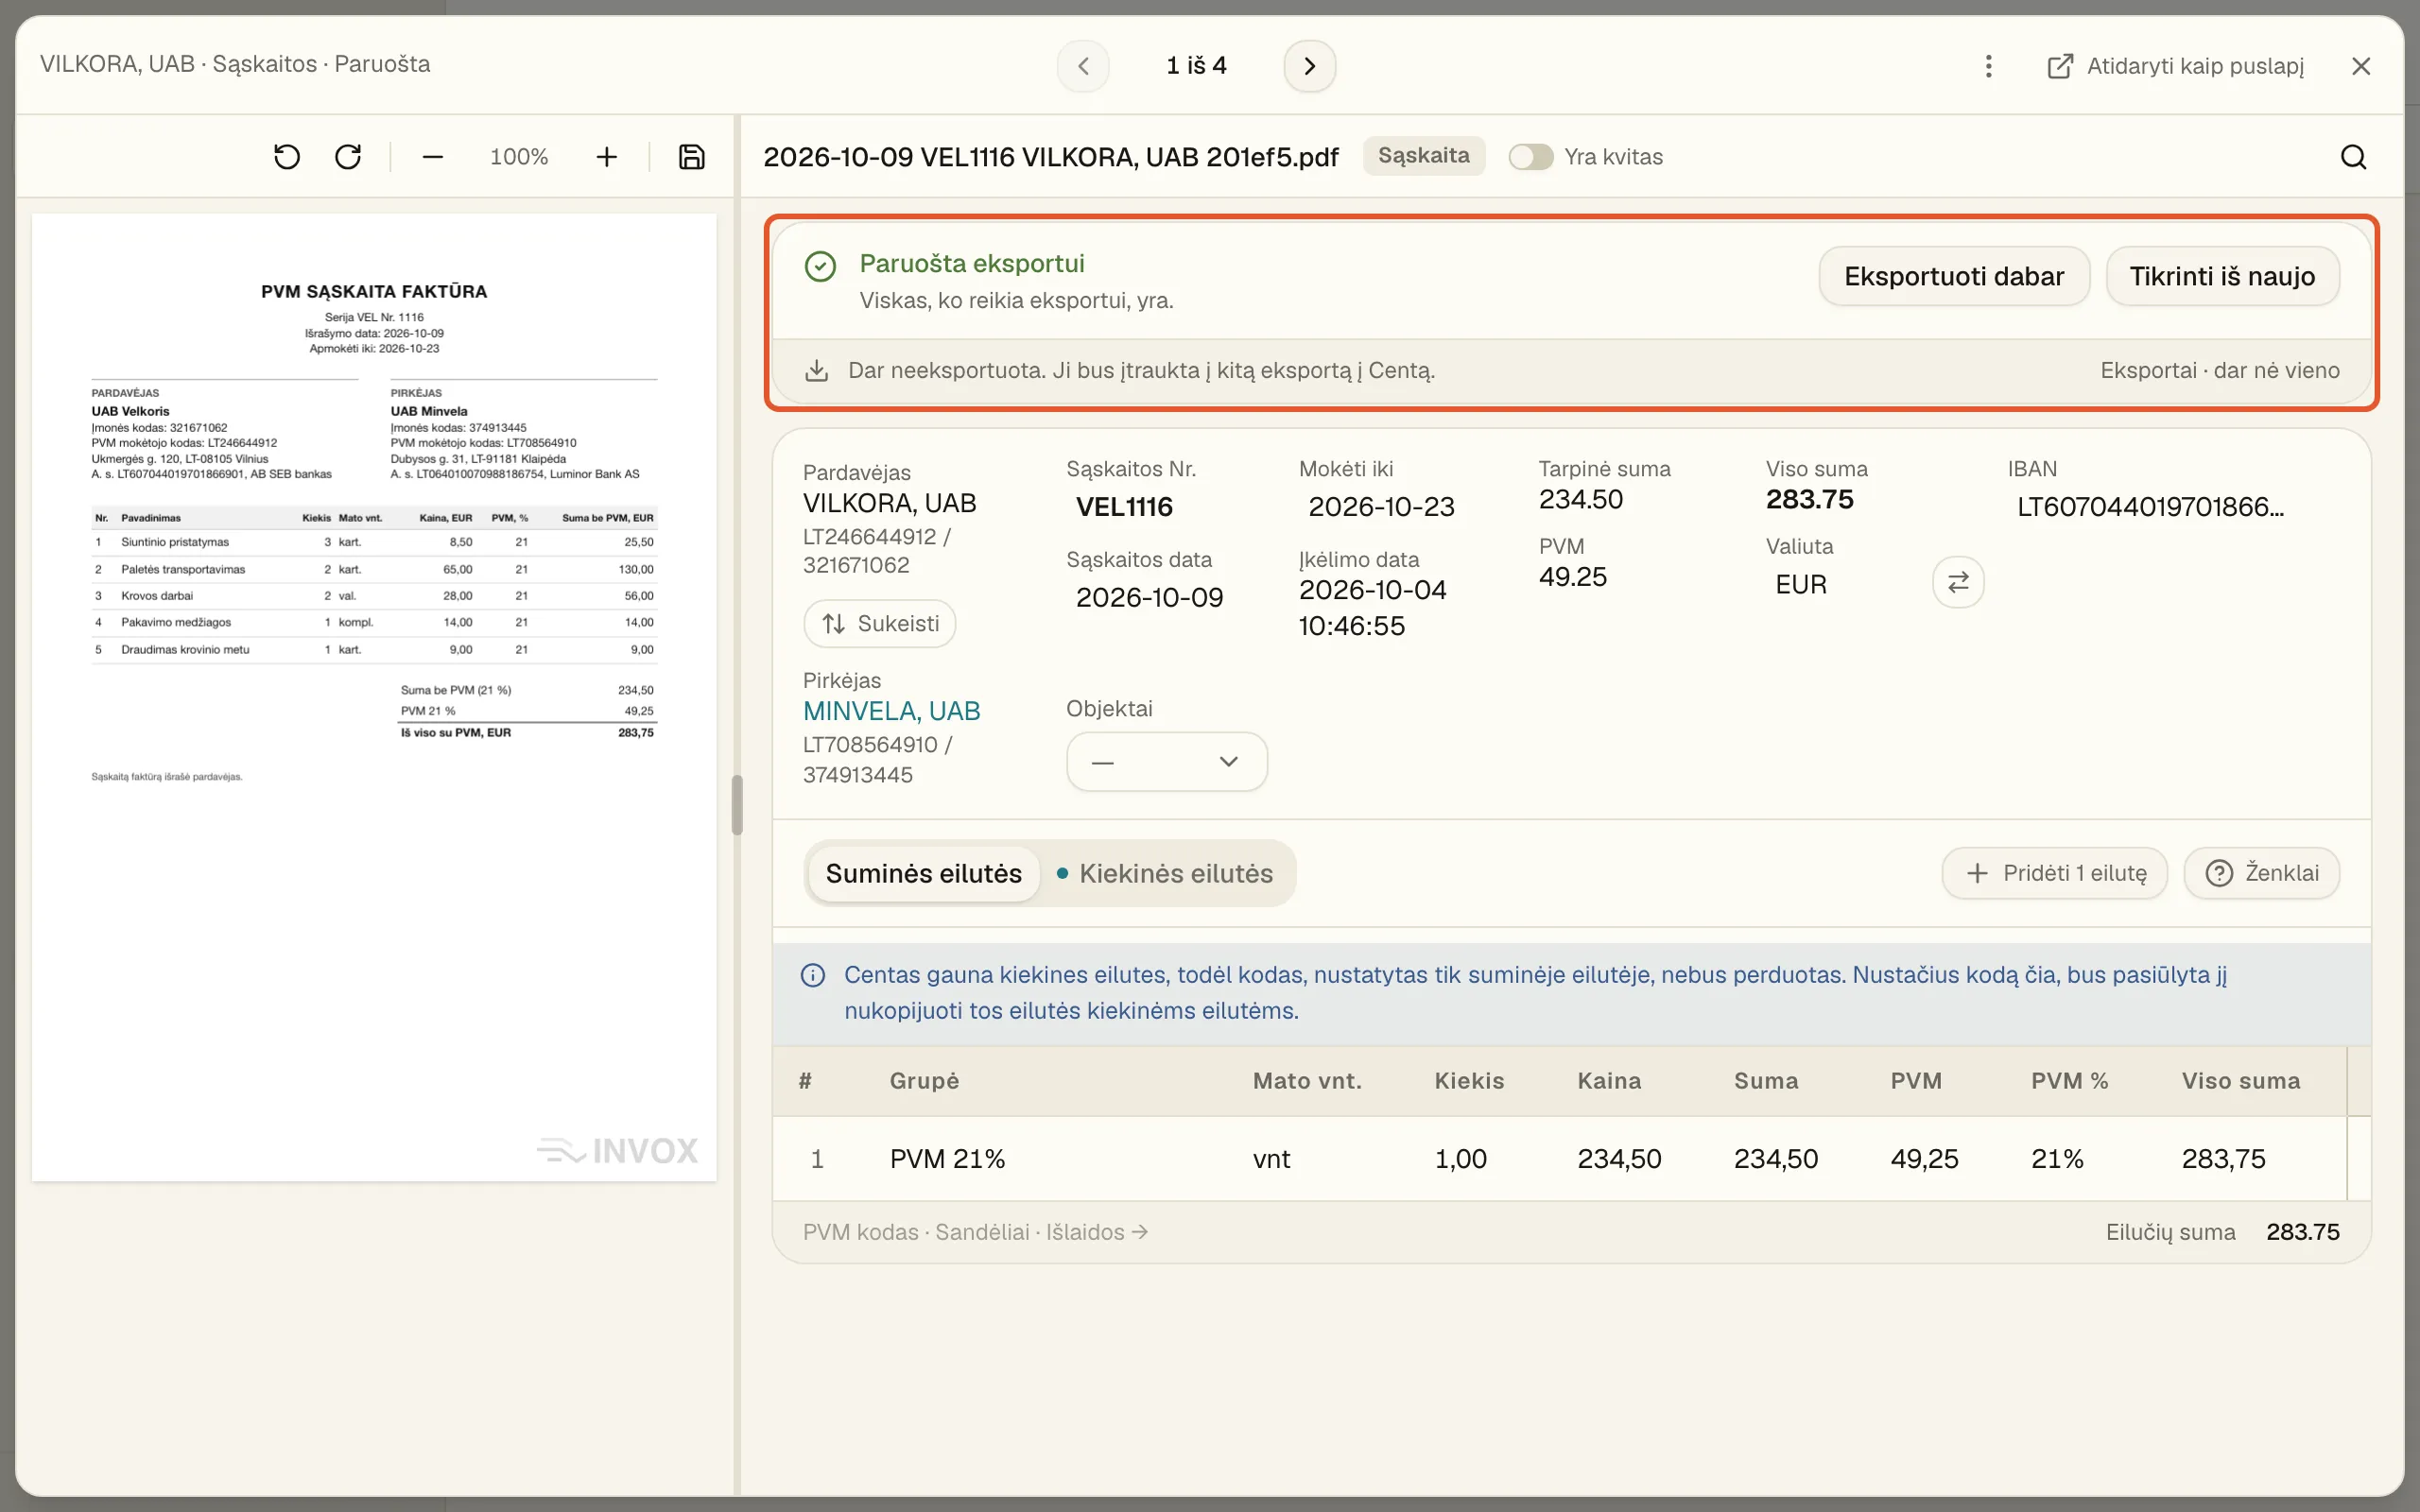Click the info icon in the Centas notice
The image size is (2420, 1512).
point(813,975)
